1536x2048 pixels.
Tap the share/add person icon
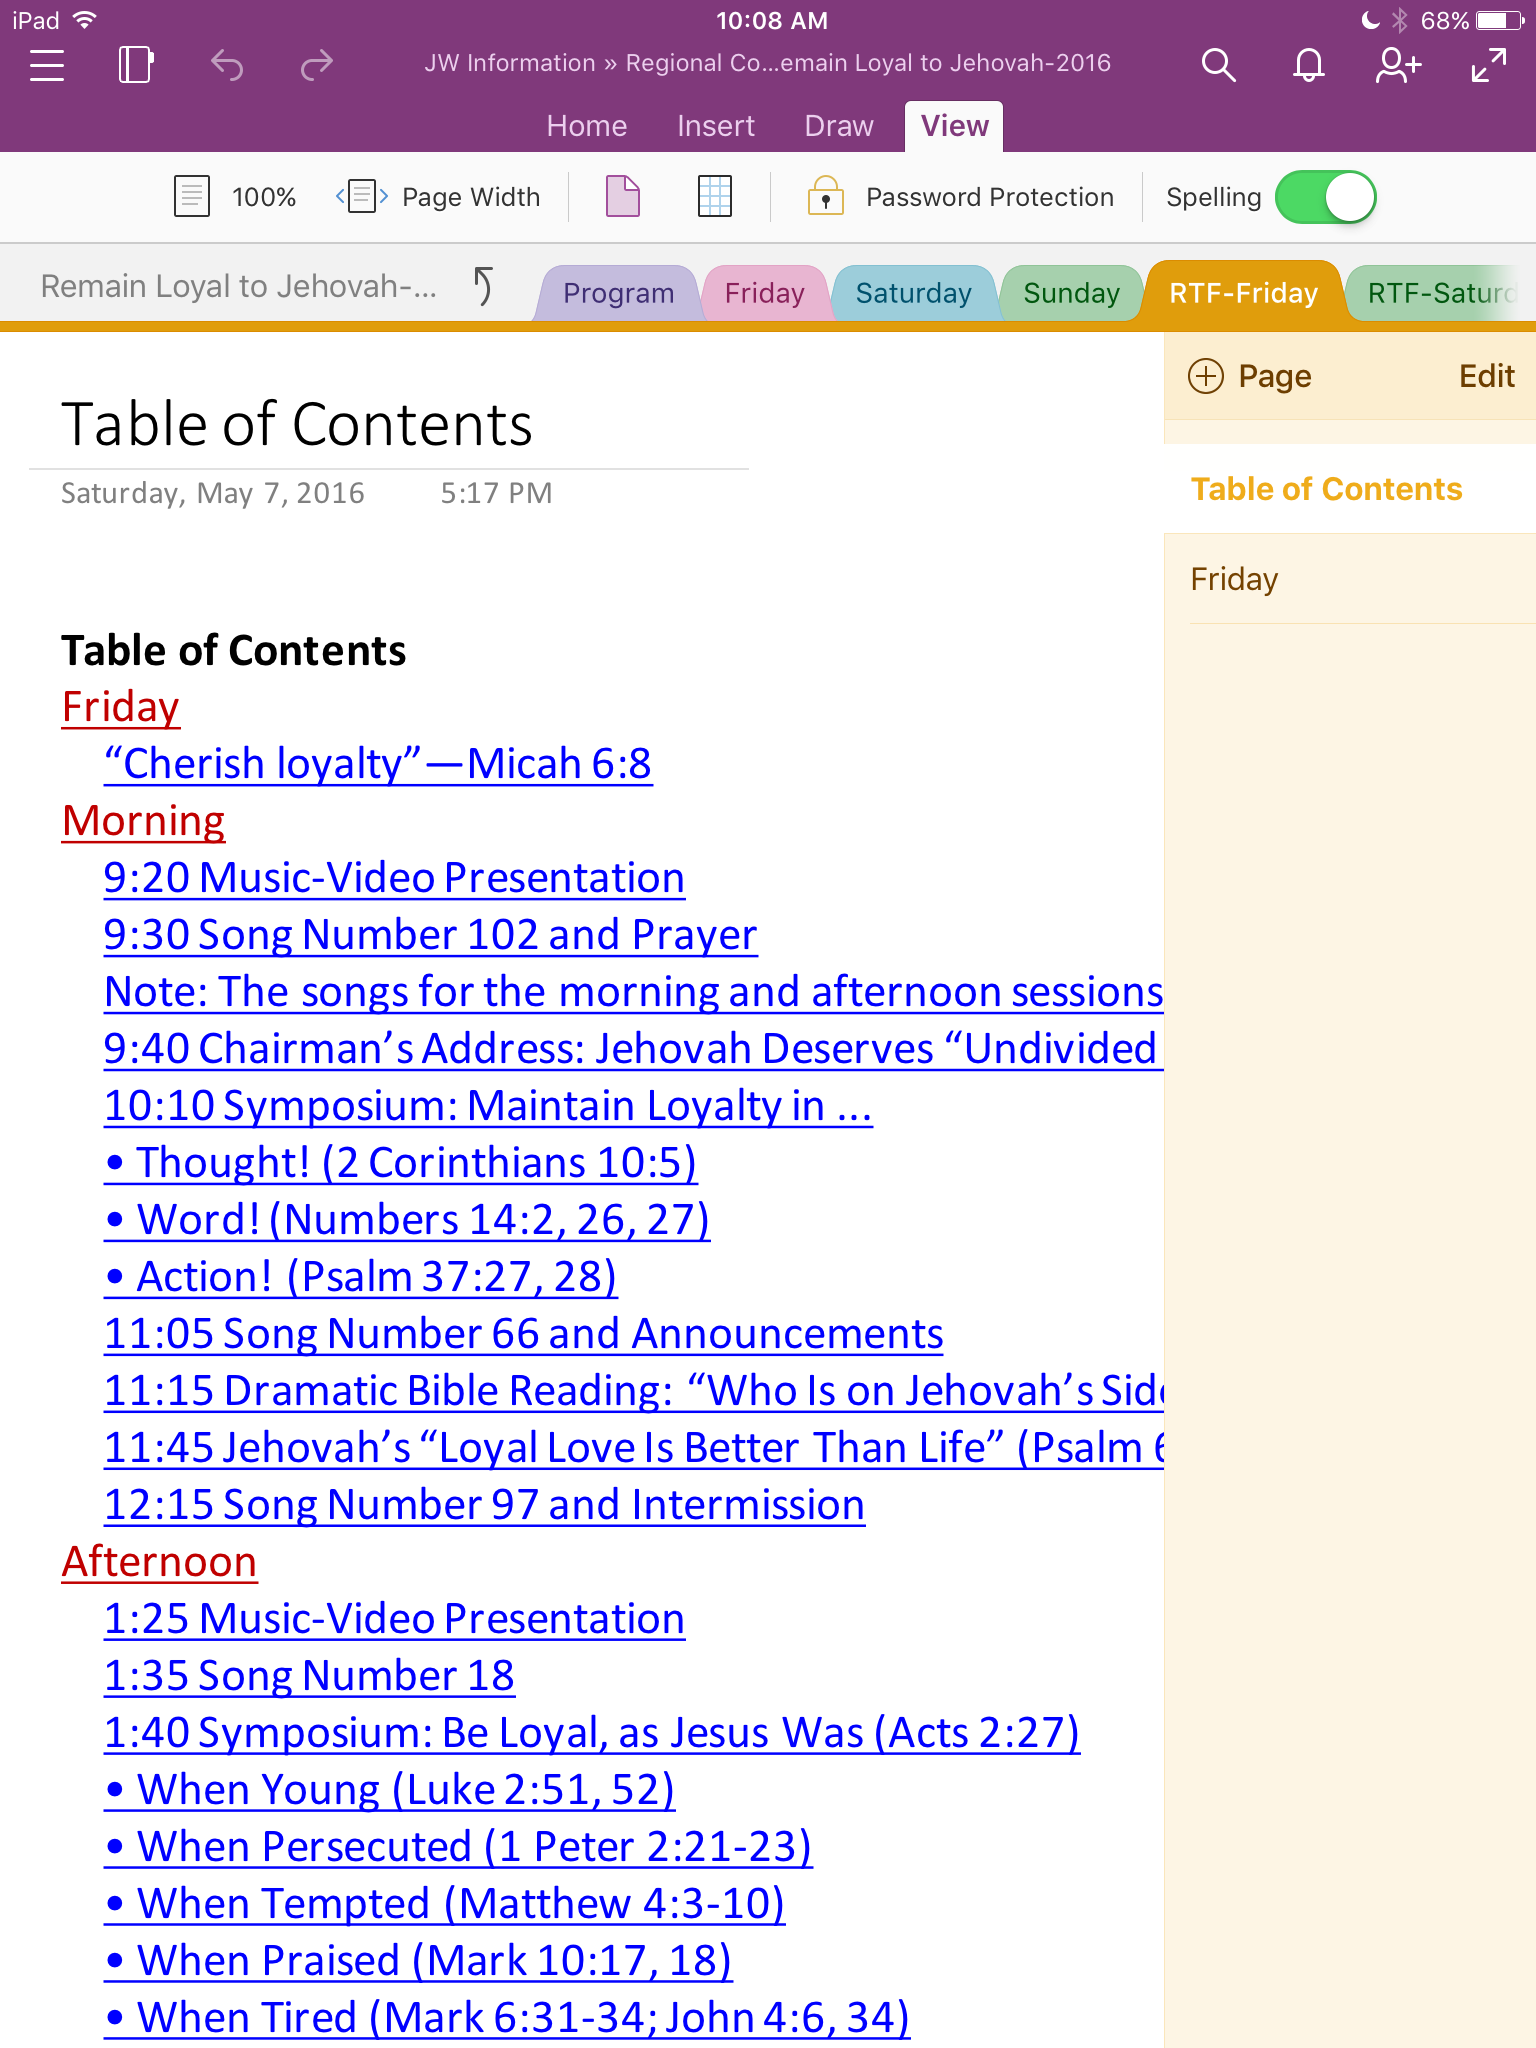click(x=1397, y=66)
